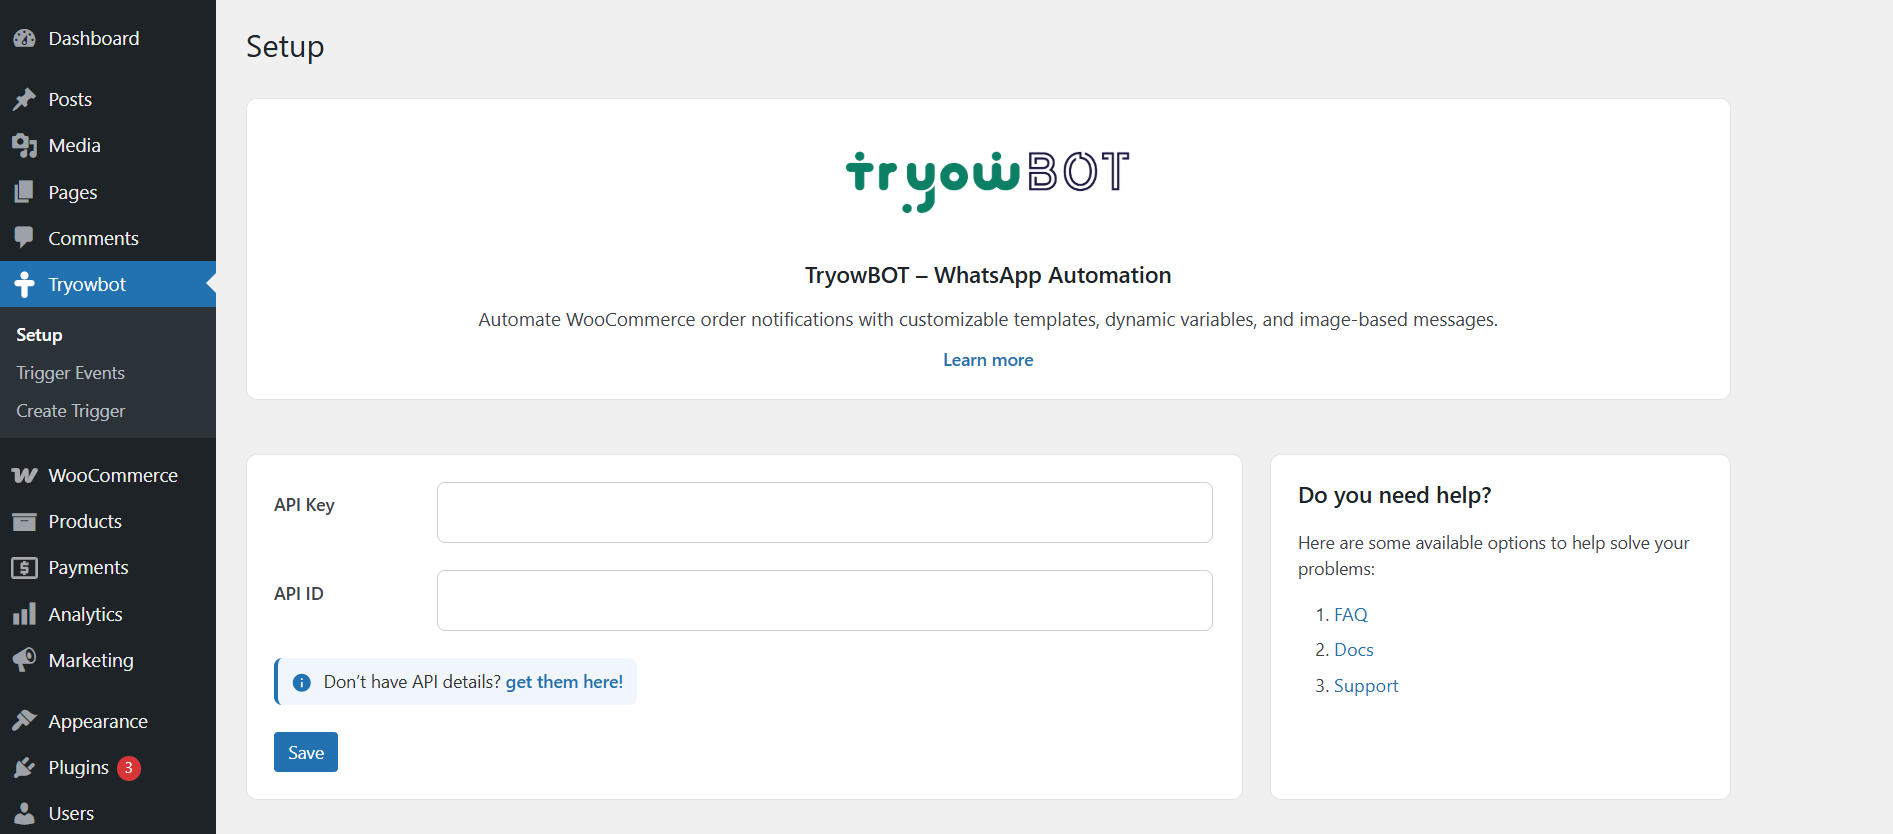Open the Marketing menu item
This screenshot has width=1893, height=834.
108,660
